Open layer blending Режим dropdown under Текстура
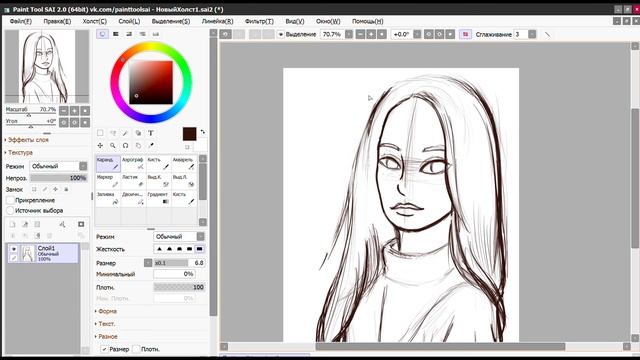Image resolution: width=640 pixels, height=360 pixels. (59, 166)
